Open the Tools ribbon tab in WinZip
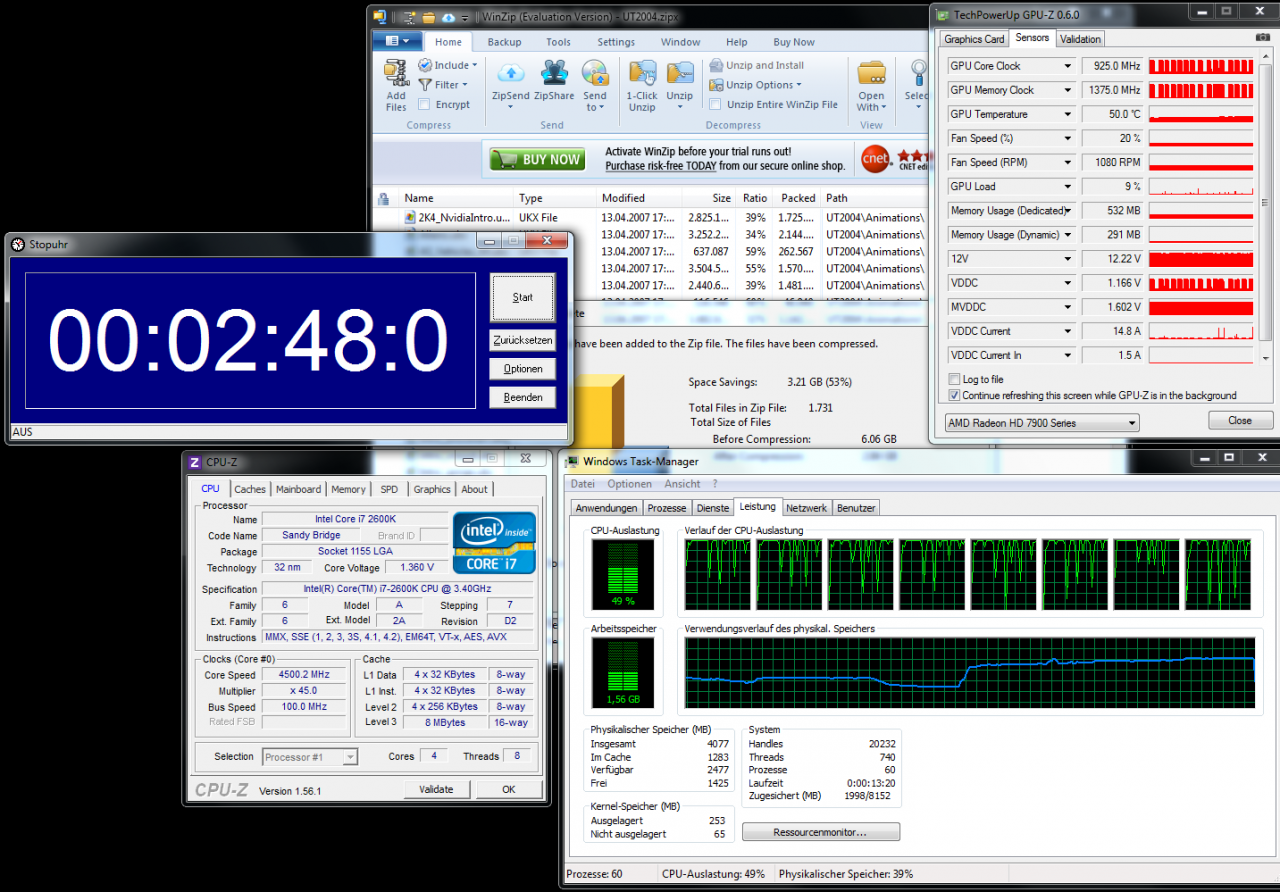The image size is (1280, 892). [x=558, y=42]
